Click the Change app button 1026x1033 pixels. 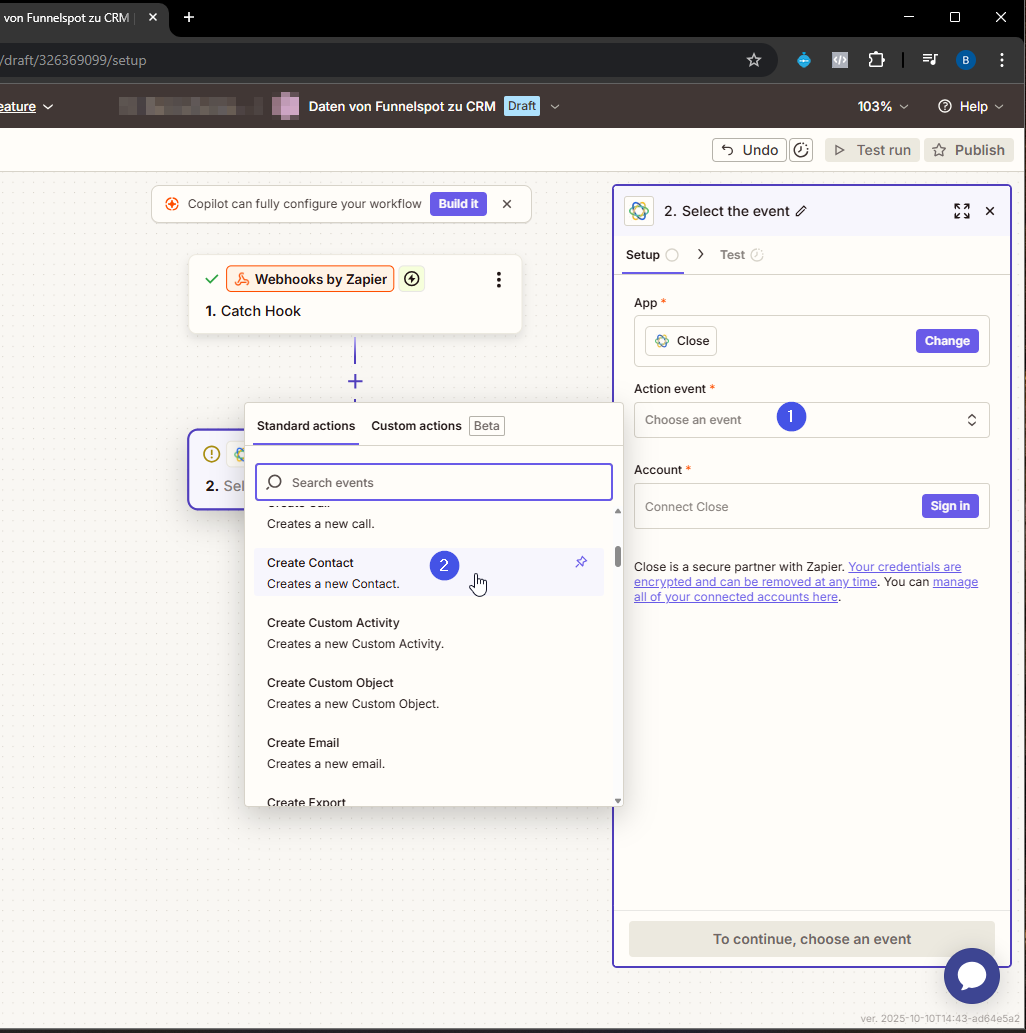pos(946,341)
